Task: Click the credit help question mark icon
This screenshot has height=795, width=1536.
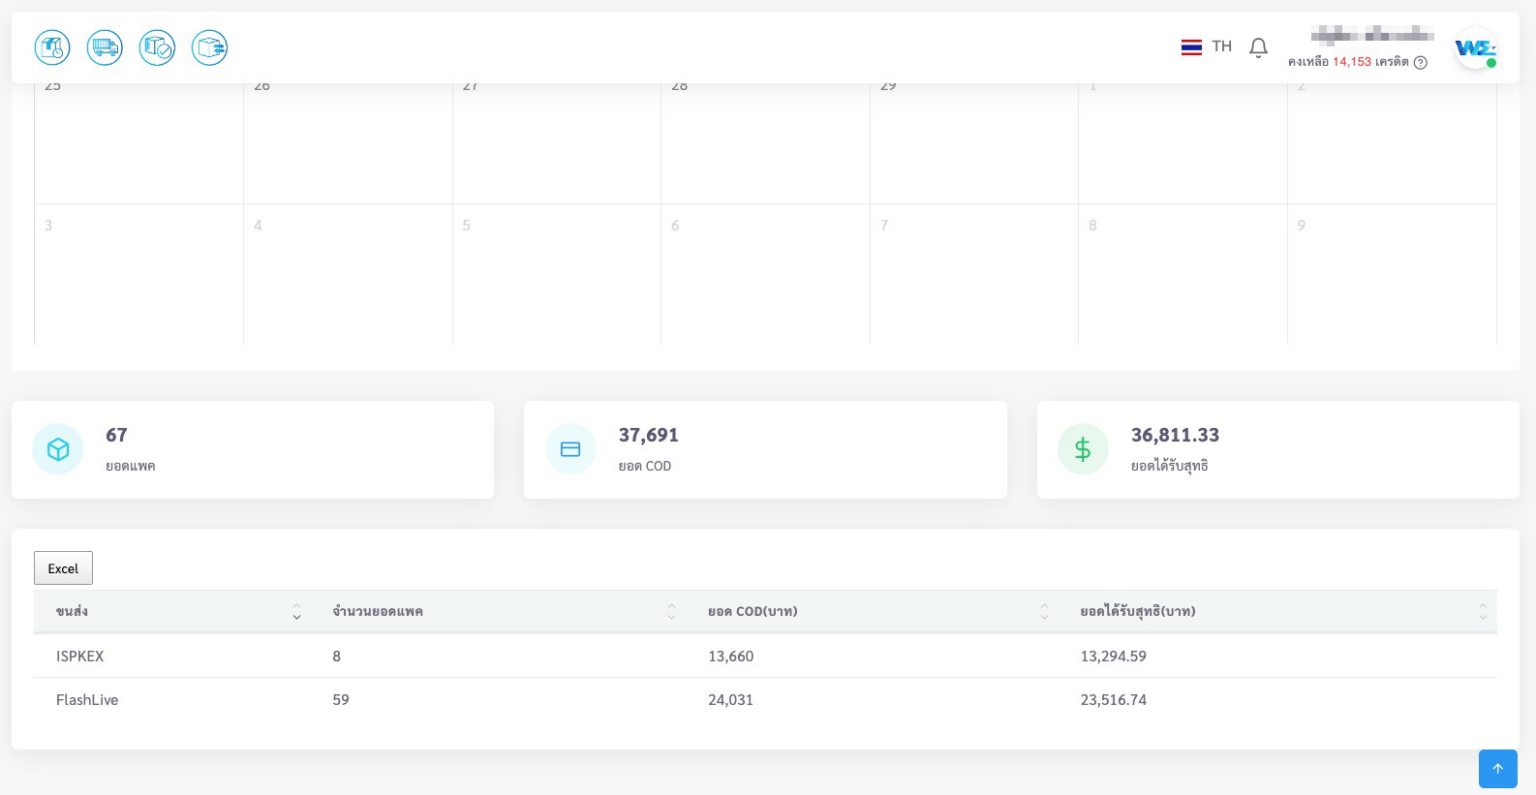Action: [x=1420, y=62]
